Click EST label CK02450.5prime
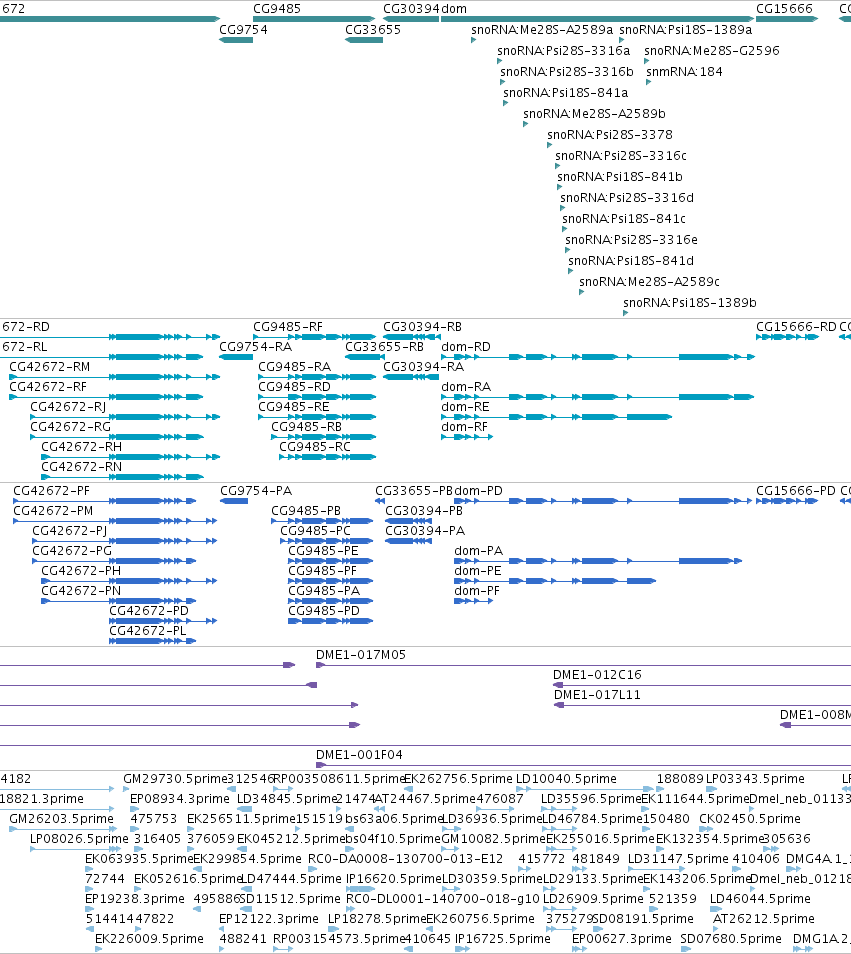The image size is (851, 954). click(x=750, y=820)
